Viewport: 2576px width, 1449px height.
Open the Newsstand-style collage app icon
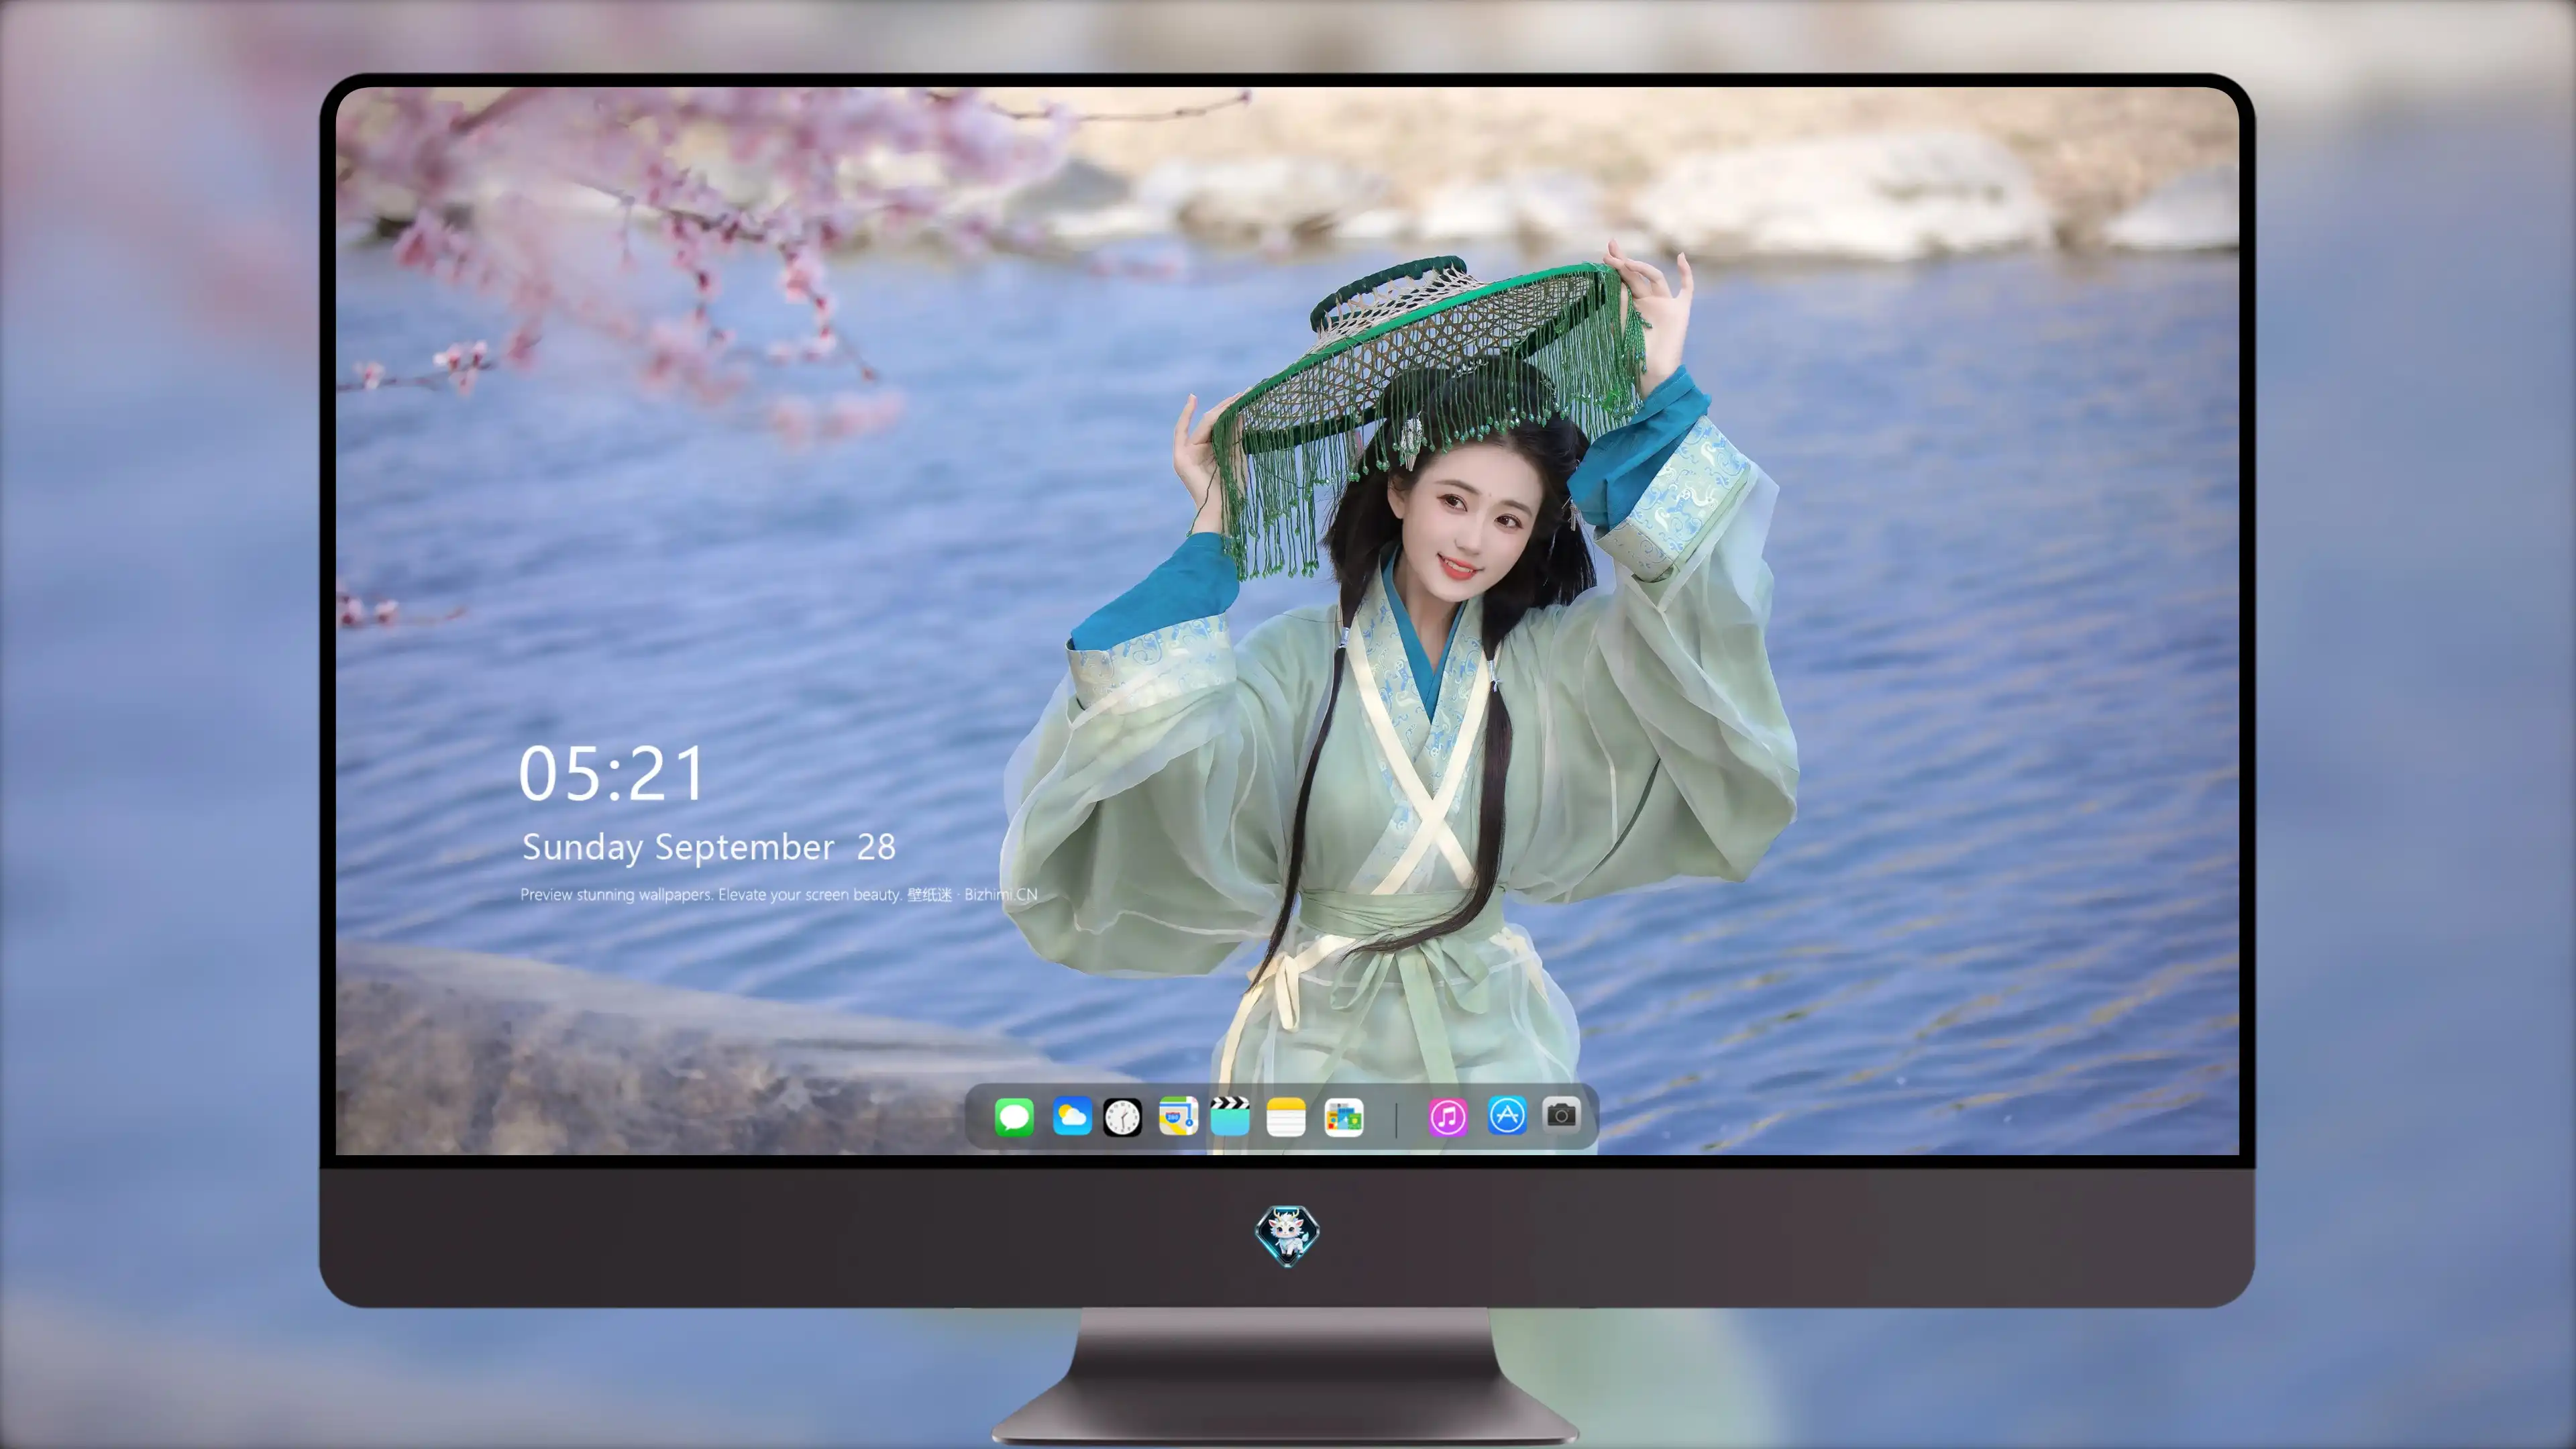tap(1344, 1117)
